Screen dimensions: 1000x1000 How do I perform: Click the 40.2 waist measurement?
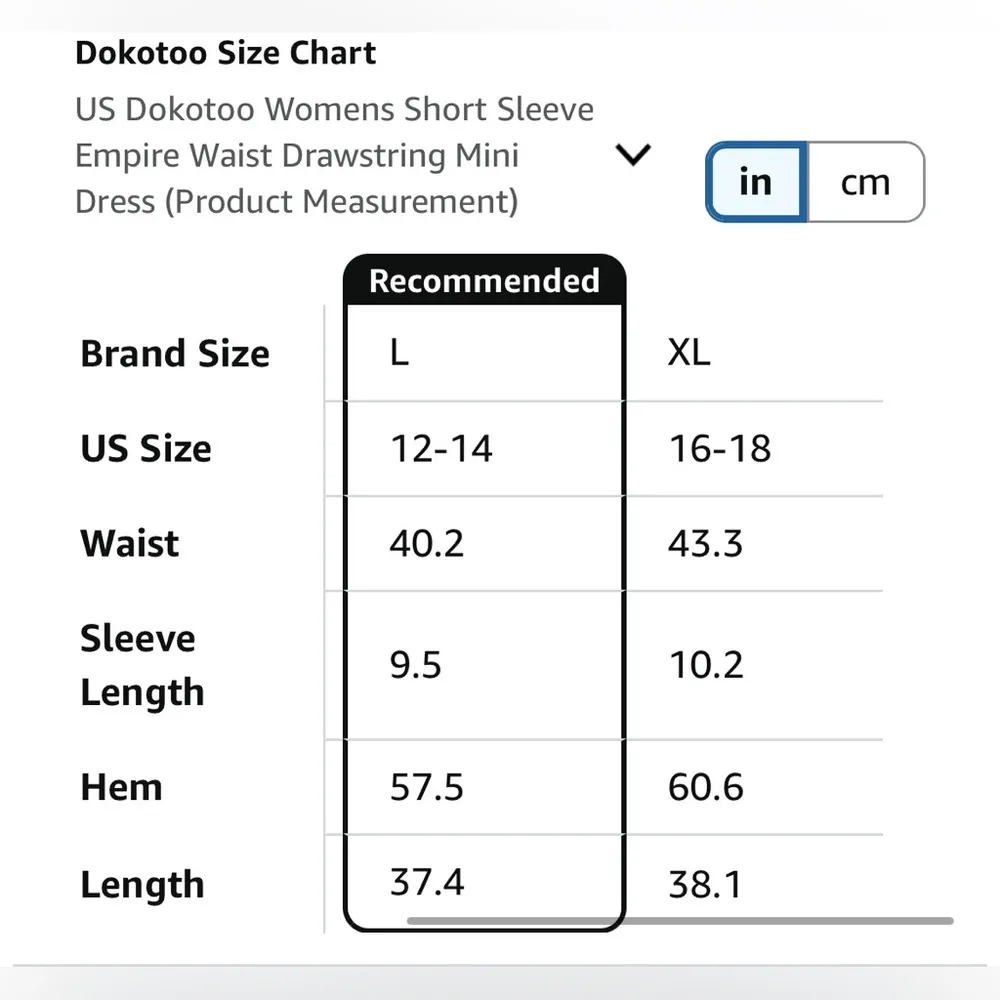[427, 544]
